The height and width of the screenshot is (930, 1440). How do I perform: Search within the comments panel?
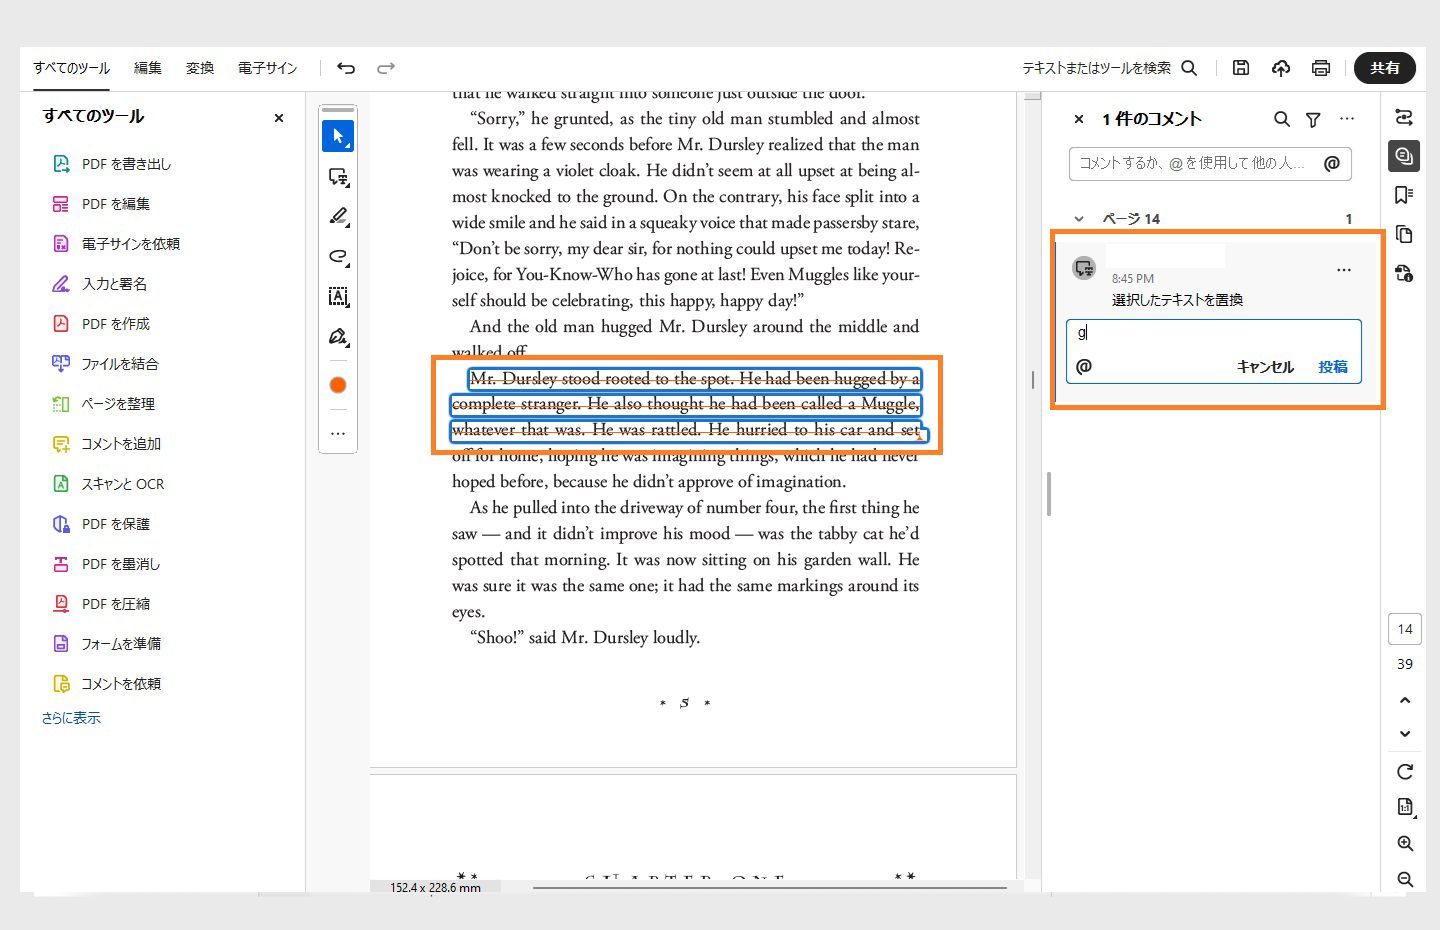(x=1282, y=119)
